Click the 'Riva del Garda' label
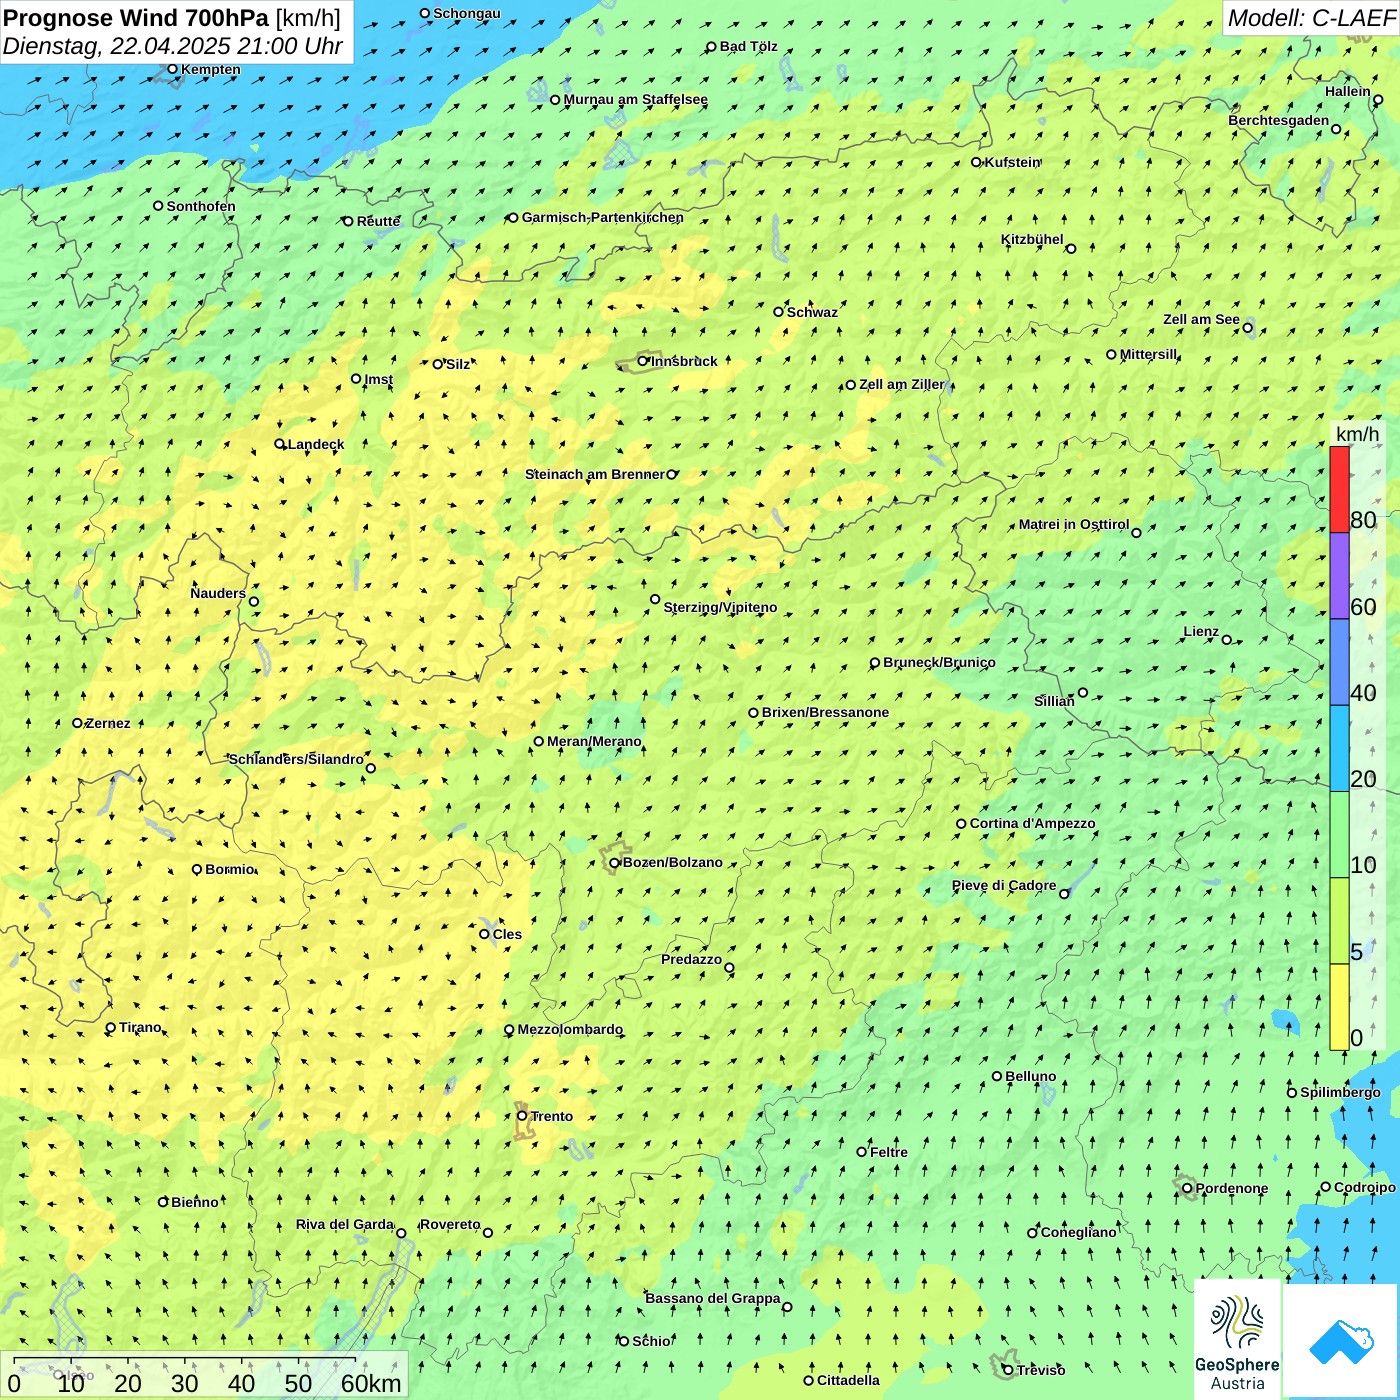 (345, 1224)
